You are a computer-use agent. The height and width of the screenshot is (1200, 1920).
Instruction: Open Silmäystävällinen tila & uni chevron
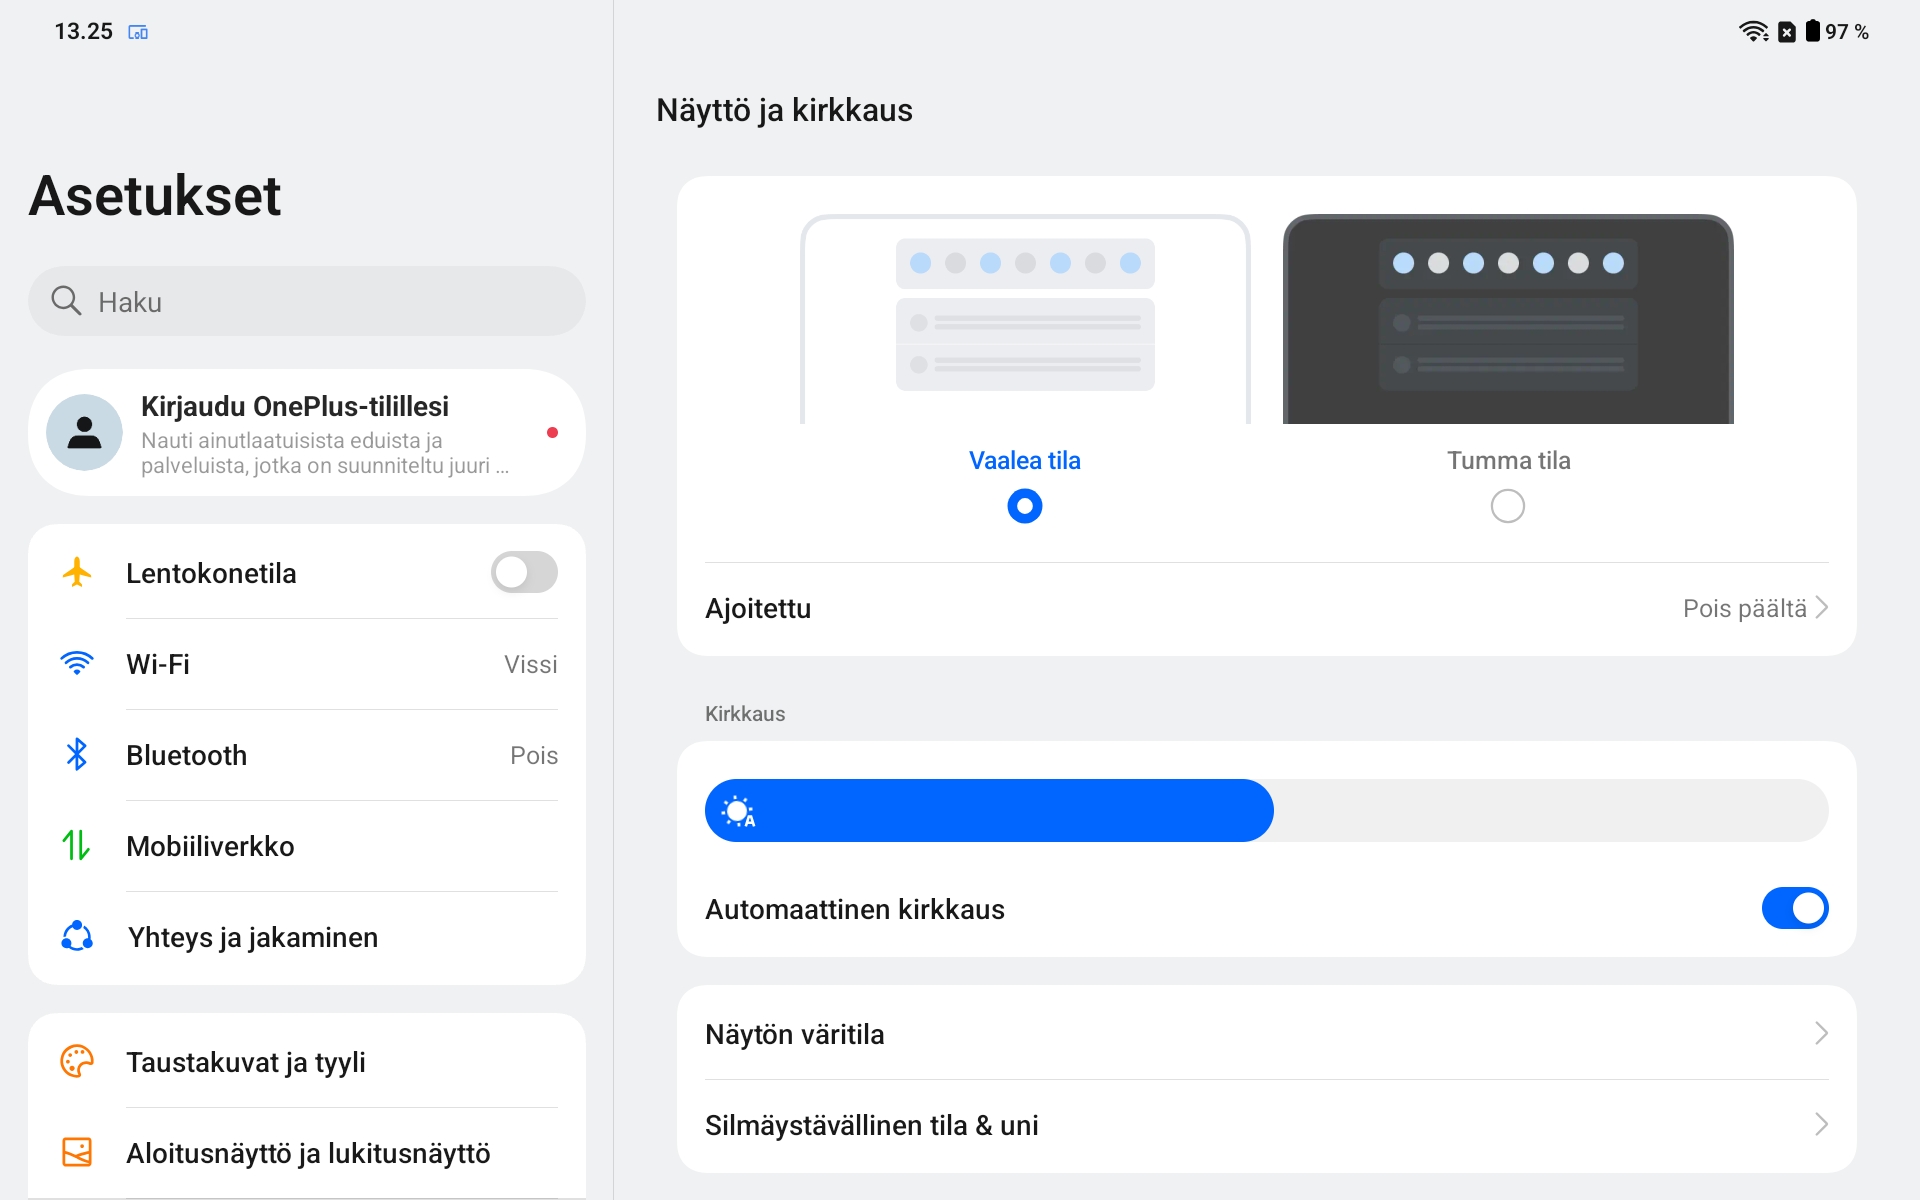point(1822,1124)
